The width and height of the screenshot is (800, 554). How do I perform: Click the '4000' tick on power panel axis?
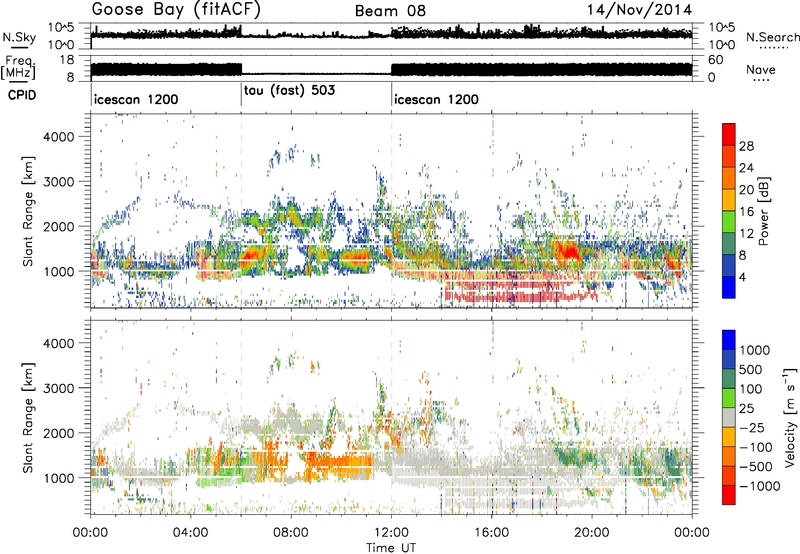point(58,137)
